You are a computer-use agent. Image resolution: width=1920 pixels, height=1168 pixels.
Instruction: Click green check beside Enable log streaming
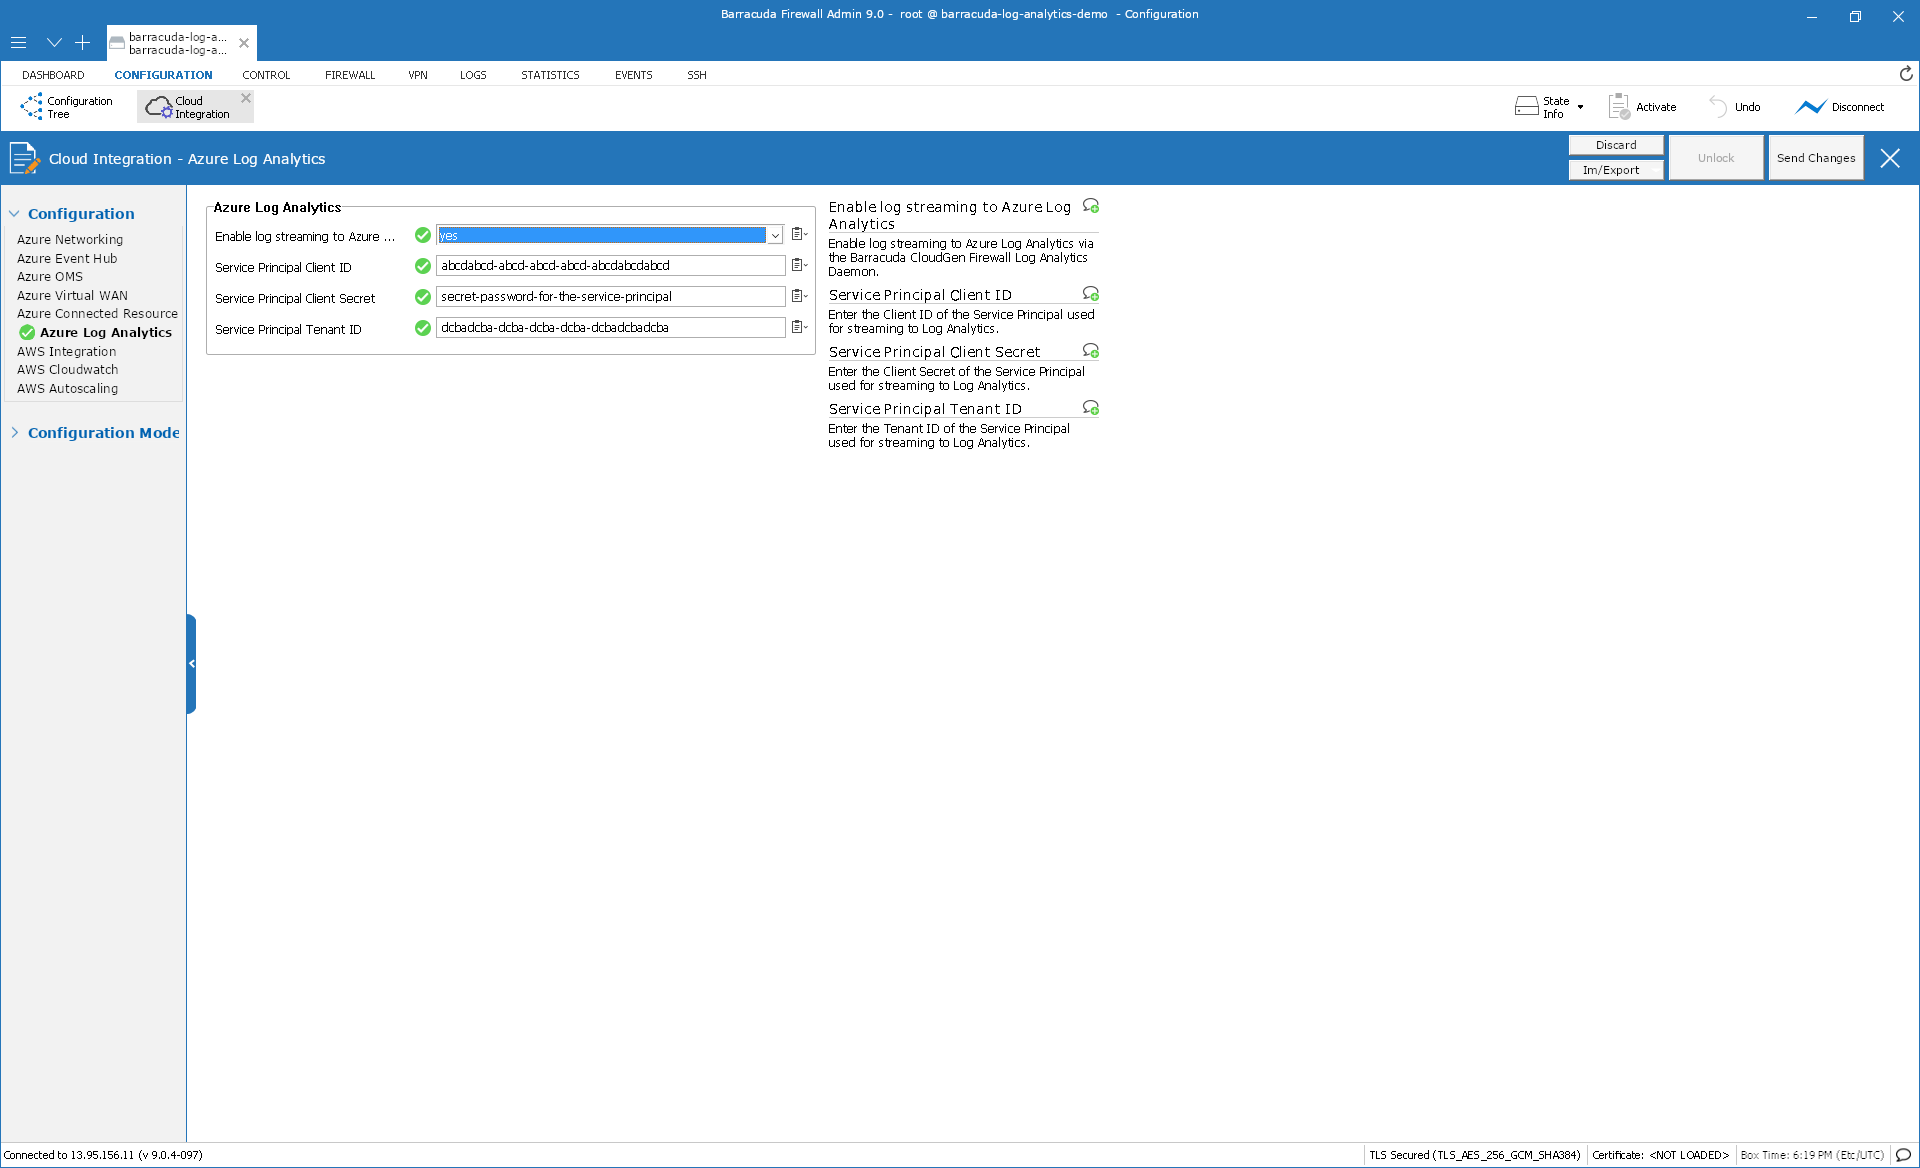[x=423, y=235]
